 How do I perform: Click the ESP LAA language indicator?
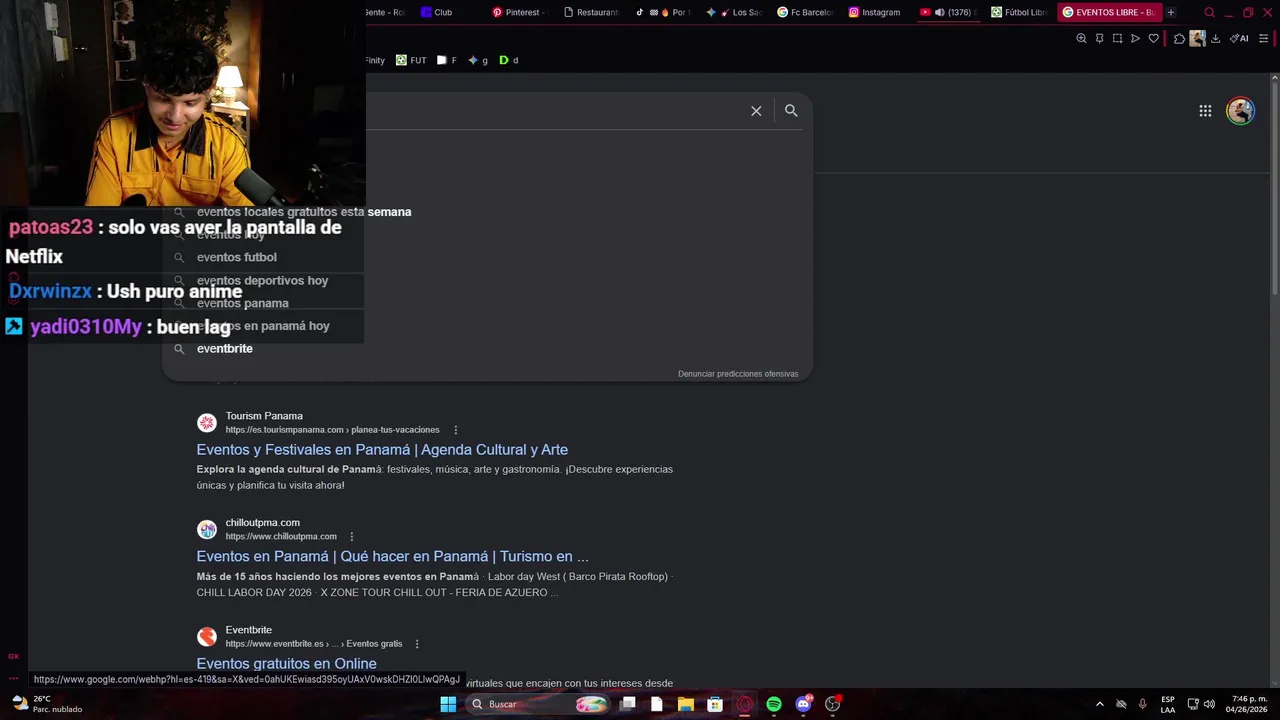coord(1168,704)
